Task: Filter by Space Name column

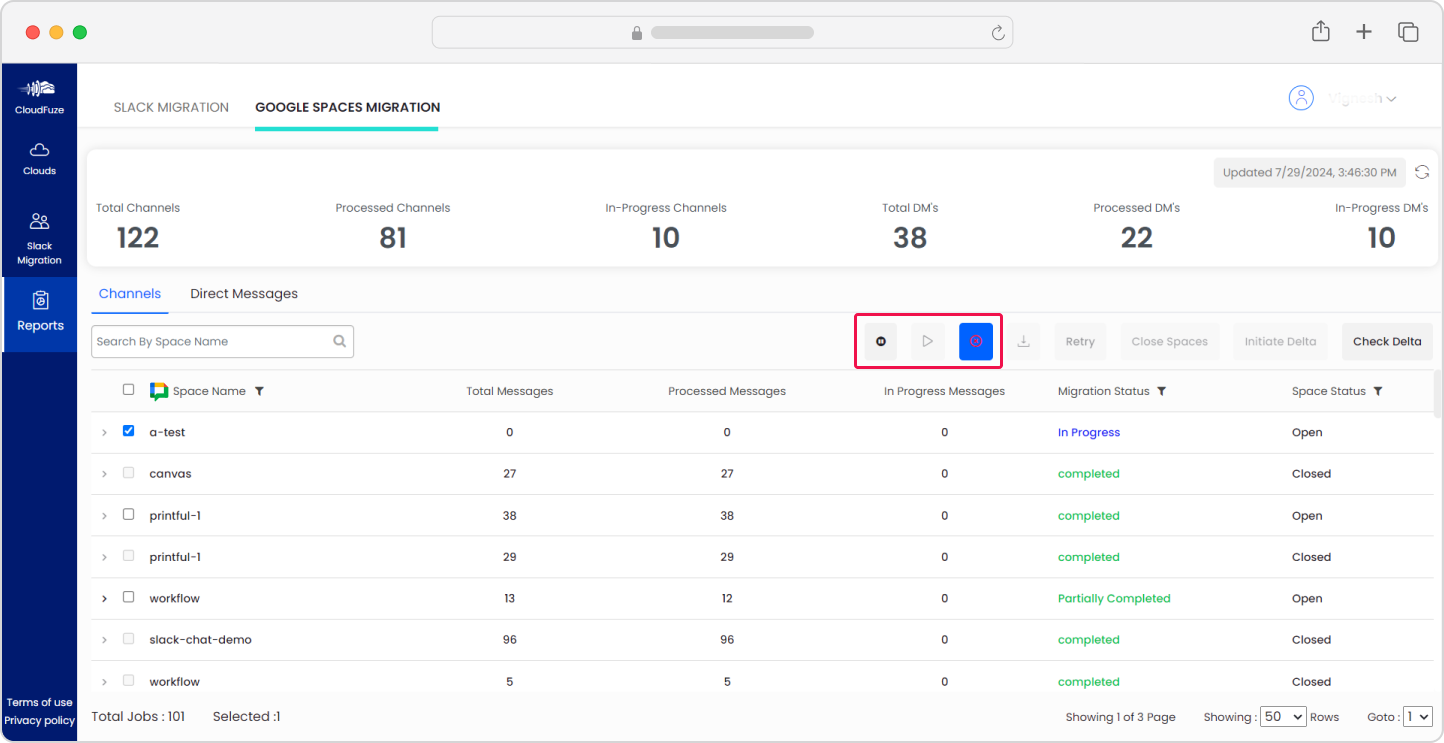Action: pos(259,391)
